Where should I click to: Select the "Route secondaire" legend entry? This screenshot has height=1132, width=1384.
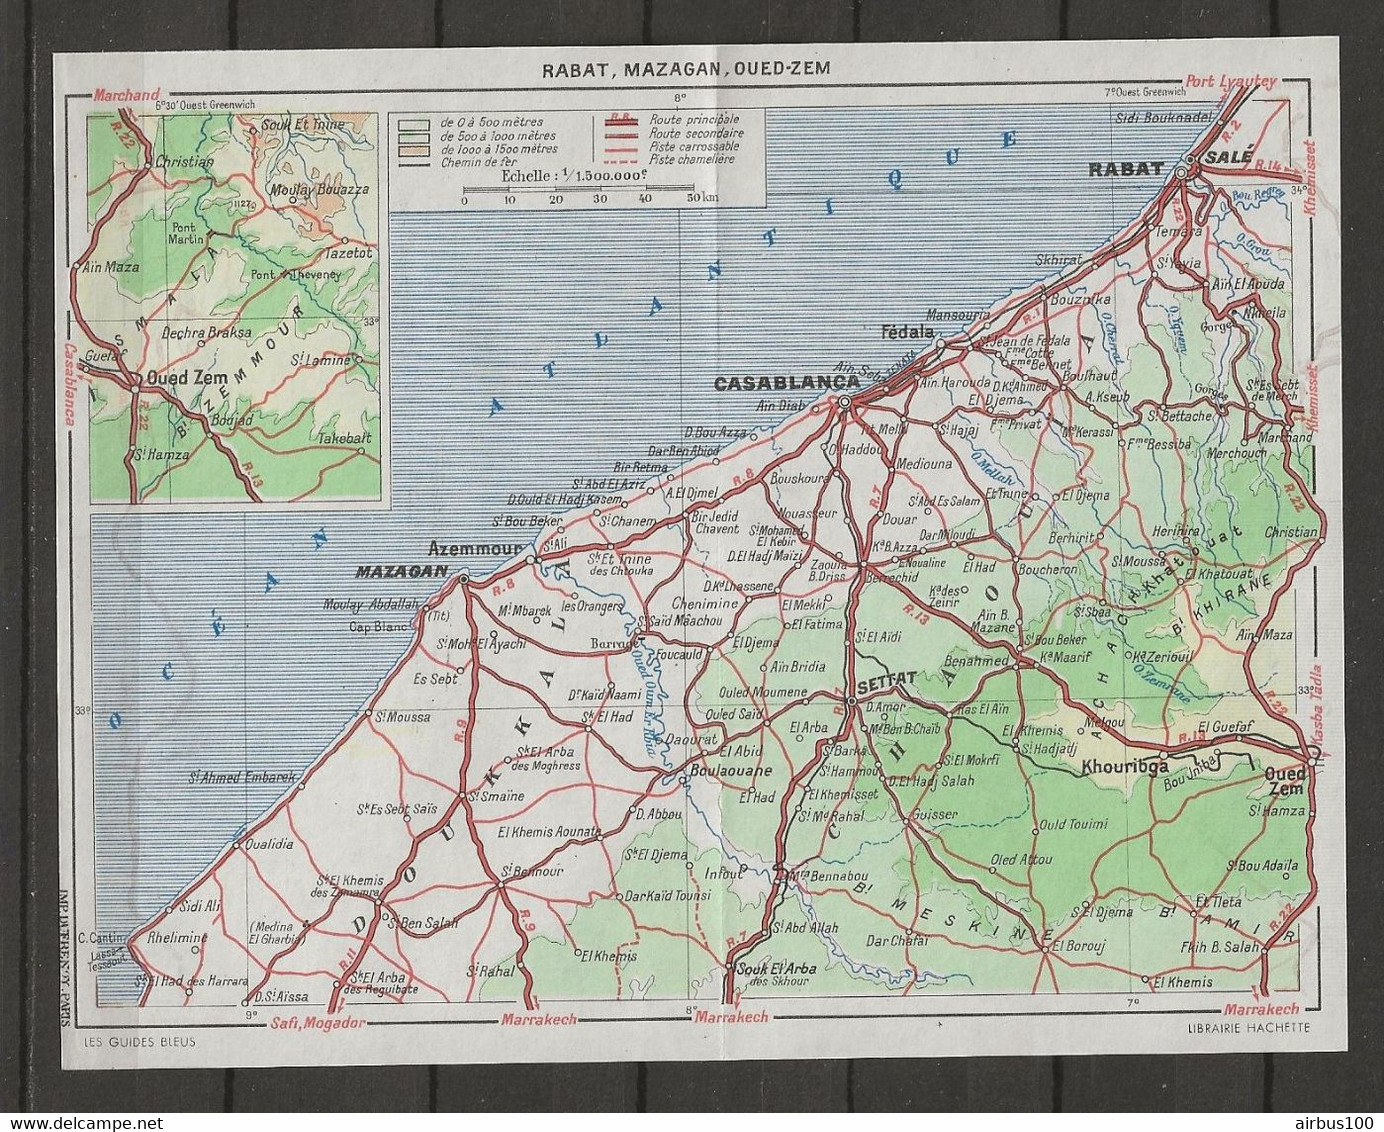click(x=696, y=132)
